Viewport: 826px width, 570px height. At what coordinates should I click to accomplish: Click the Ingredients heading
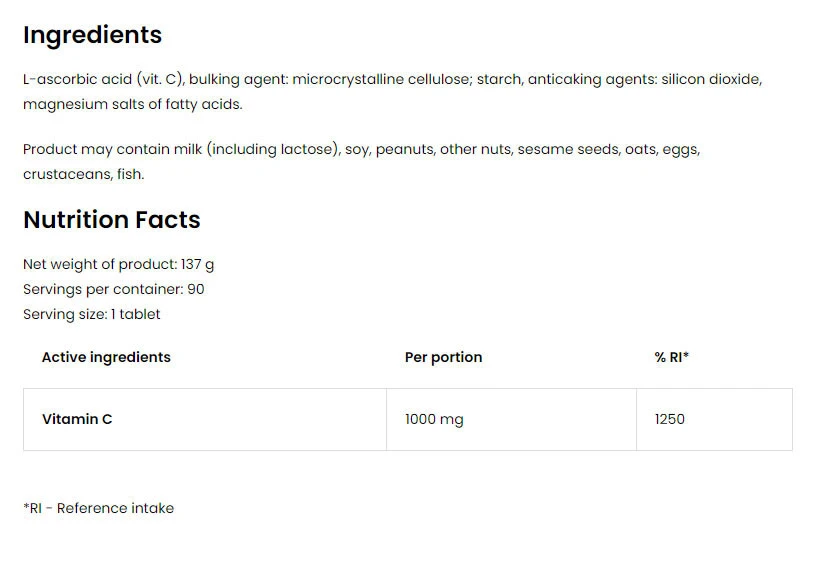tap(92, 35)
